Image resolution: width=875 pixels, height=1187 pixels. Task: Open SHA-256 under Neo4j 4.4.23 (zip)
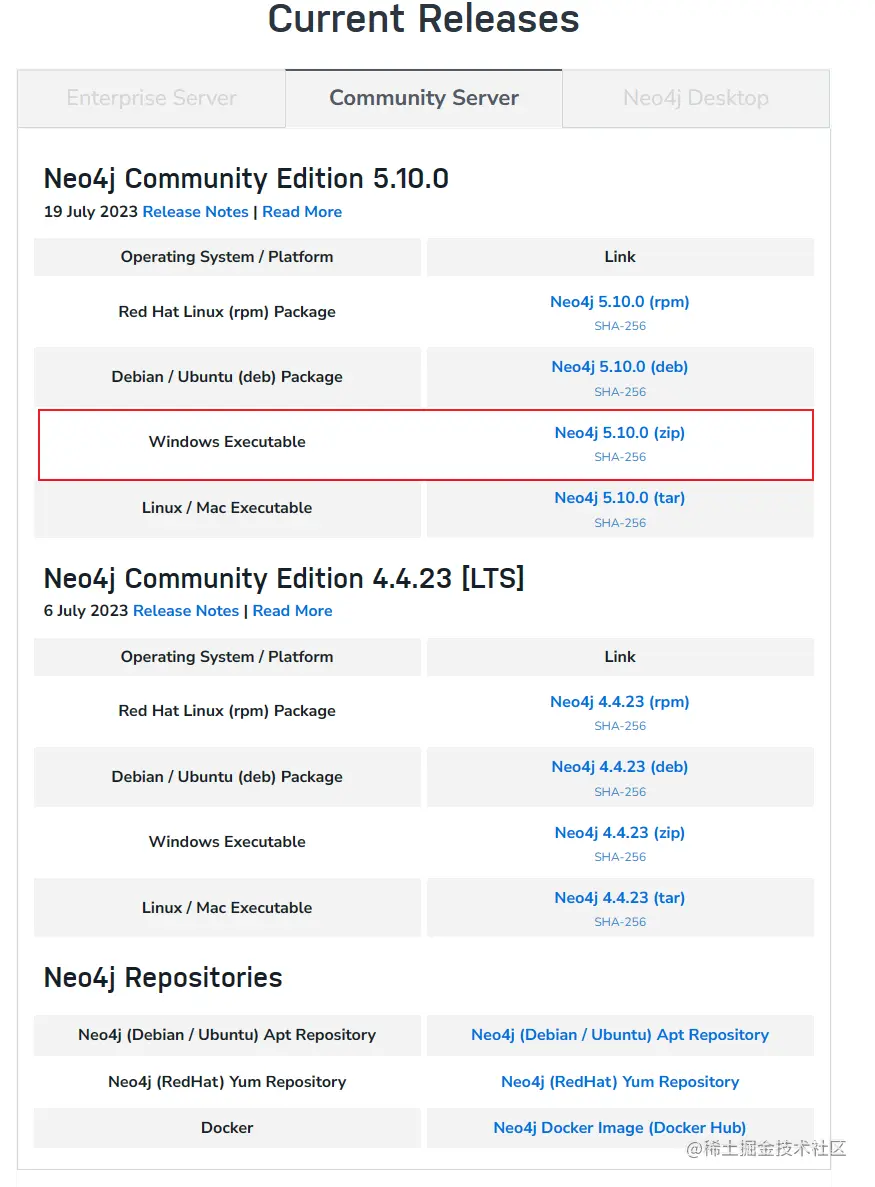(620, 857)
